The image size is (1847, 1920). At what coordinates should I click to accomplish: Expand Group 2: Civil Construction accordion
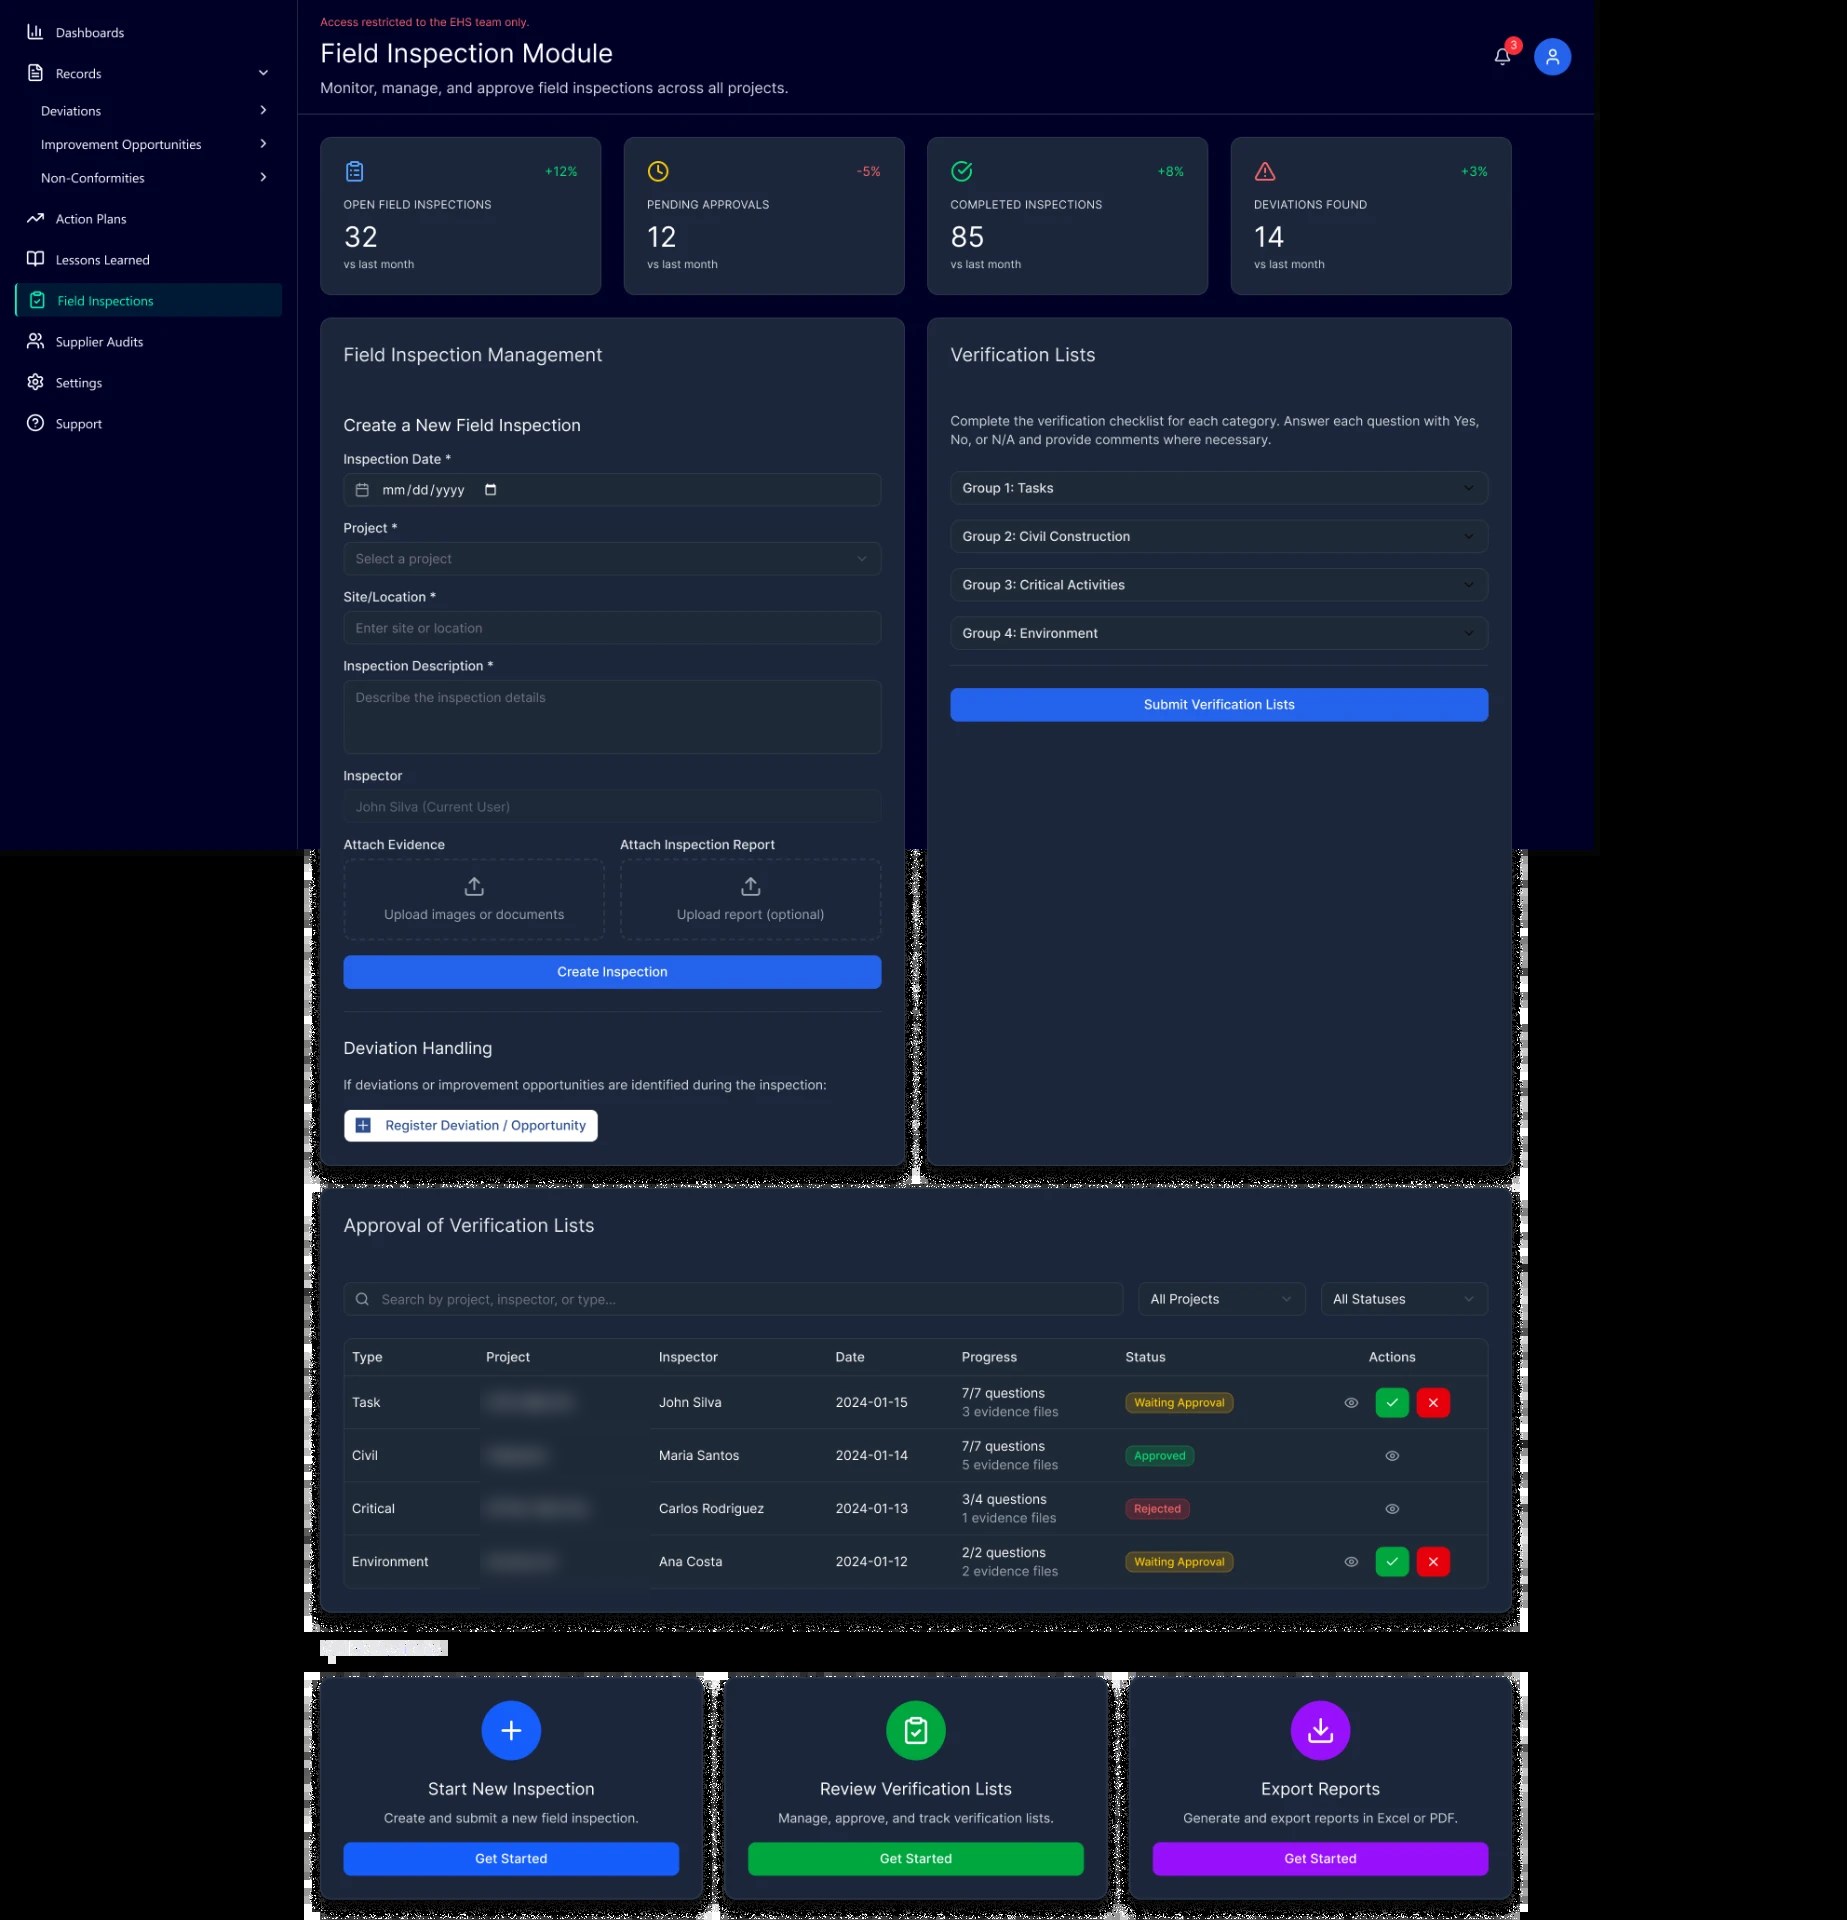tap(1219, 536)
